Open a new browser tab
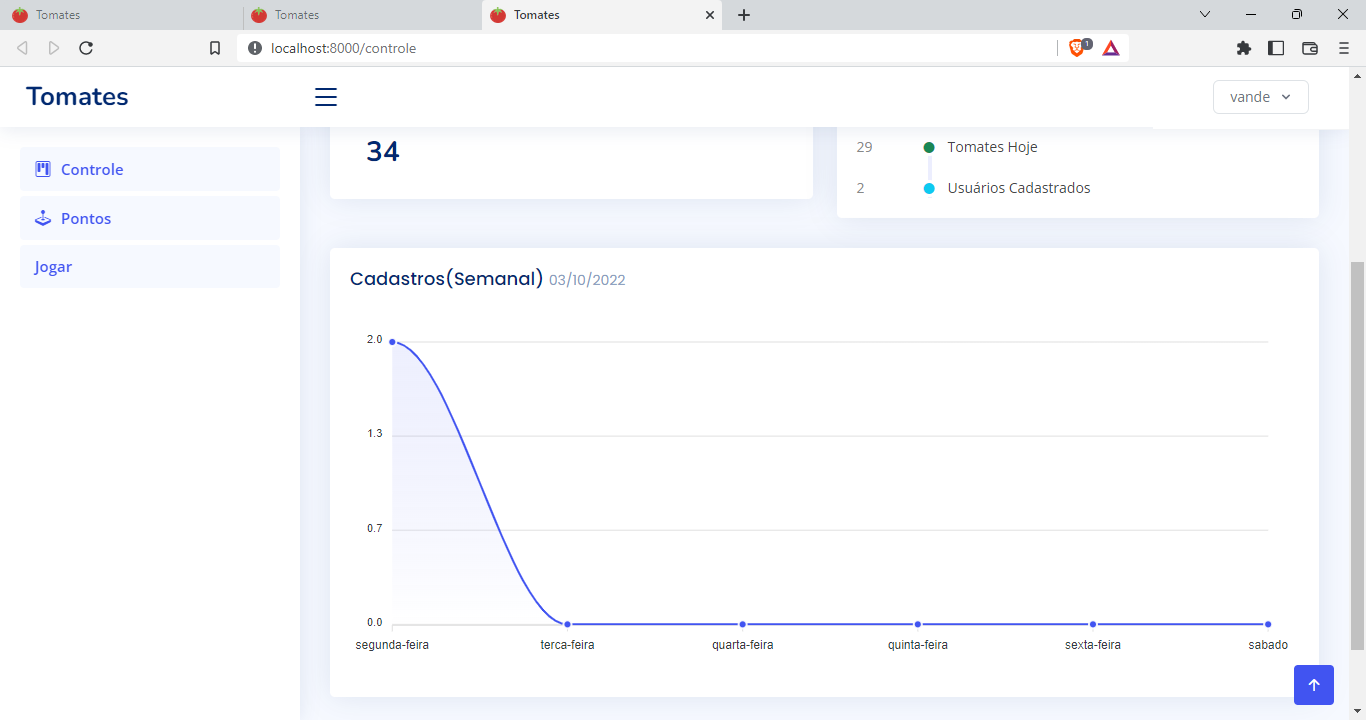Viewport: 1366px width, 720px height. tap(744, 15)
